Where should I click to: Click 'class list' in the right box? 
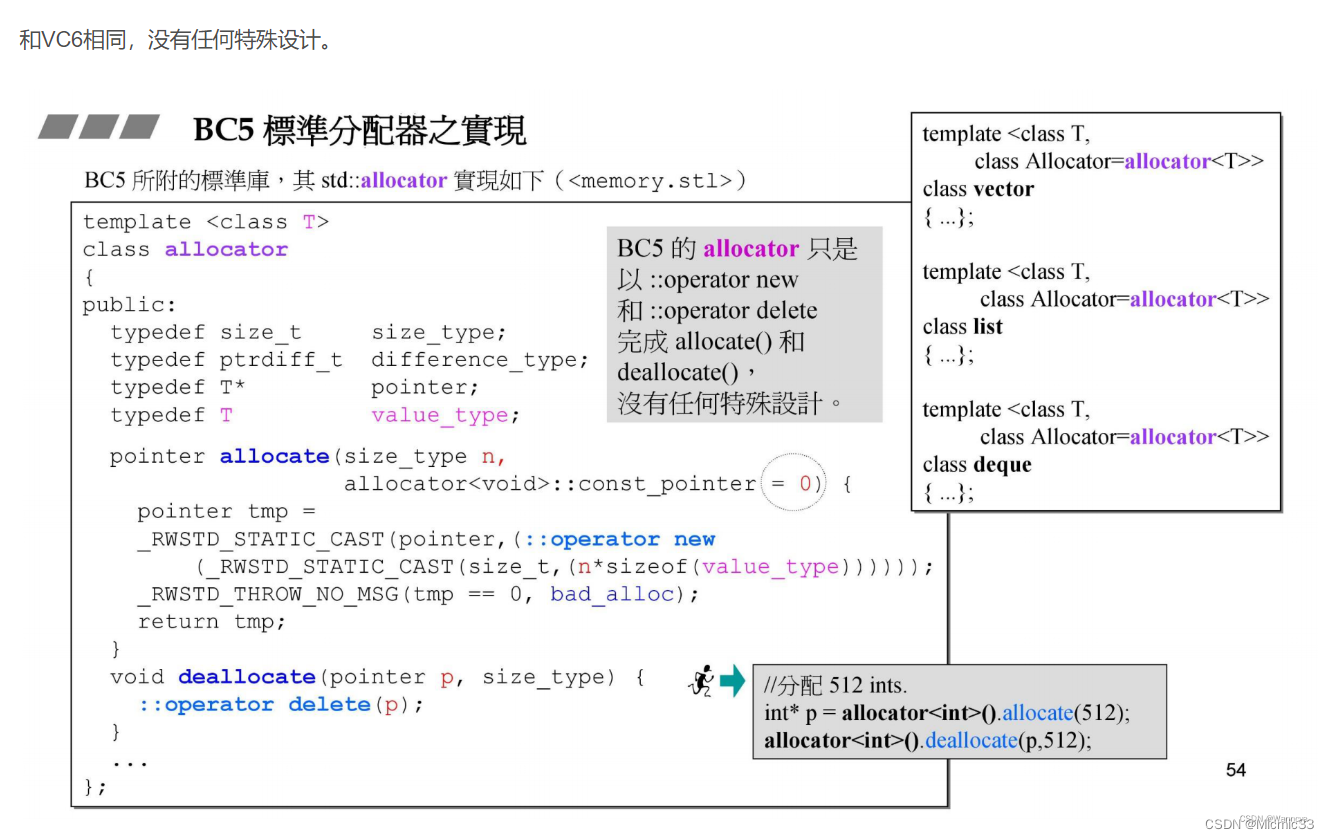coord(962,327)
